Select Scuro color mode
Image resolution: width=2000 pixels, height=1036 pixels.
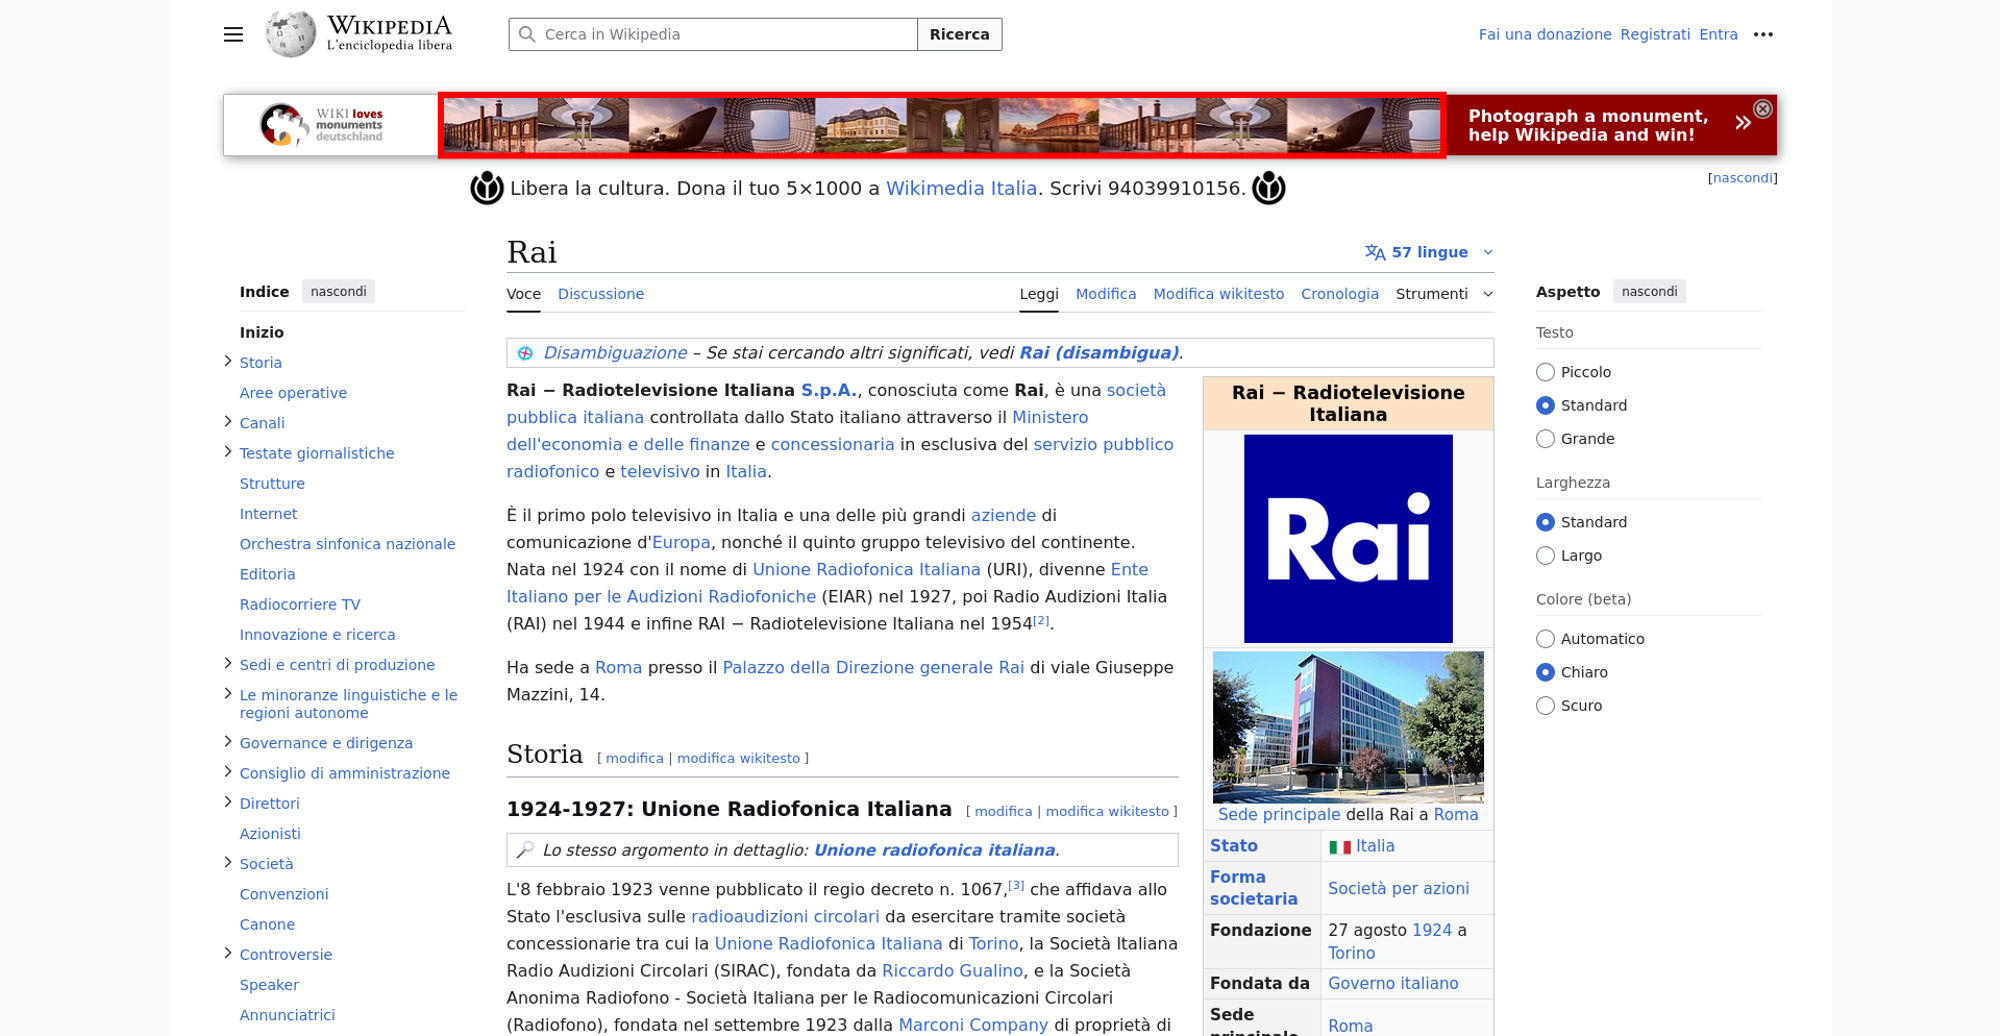click(x=1545, y=706)
